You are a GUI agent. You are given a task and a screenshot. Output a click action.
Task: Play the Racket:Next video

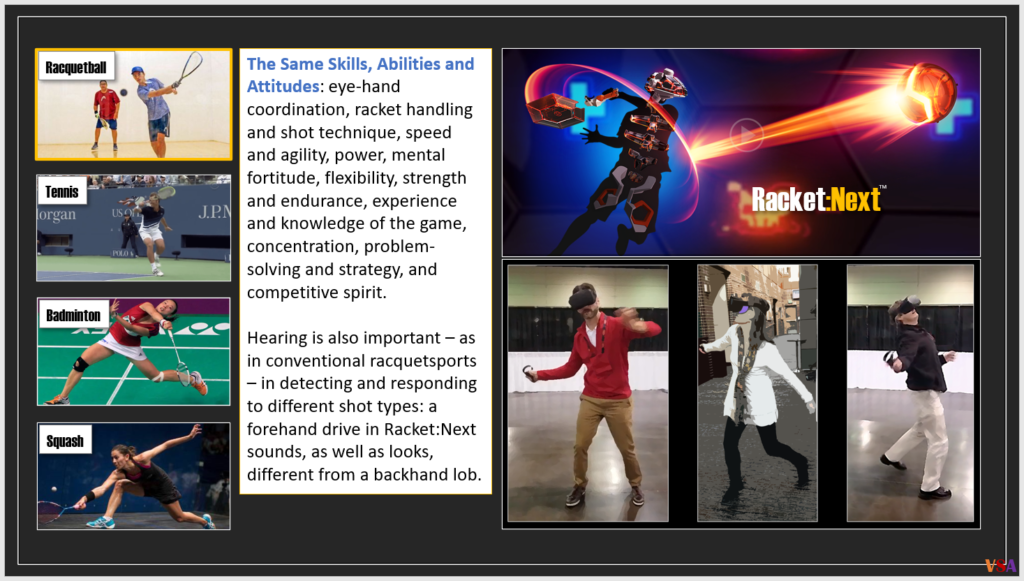tap(745, 134)
